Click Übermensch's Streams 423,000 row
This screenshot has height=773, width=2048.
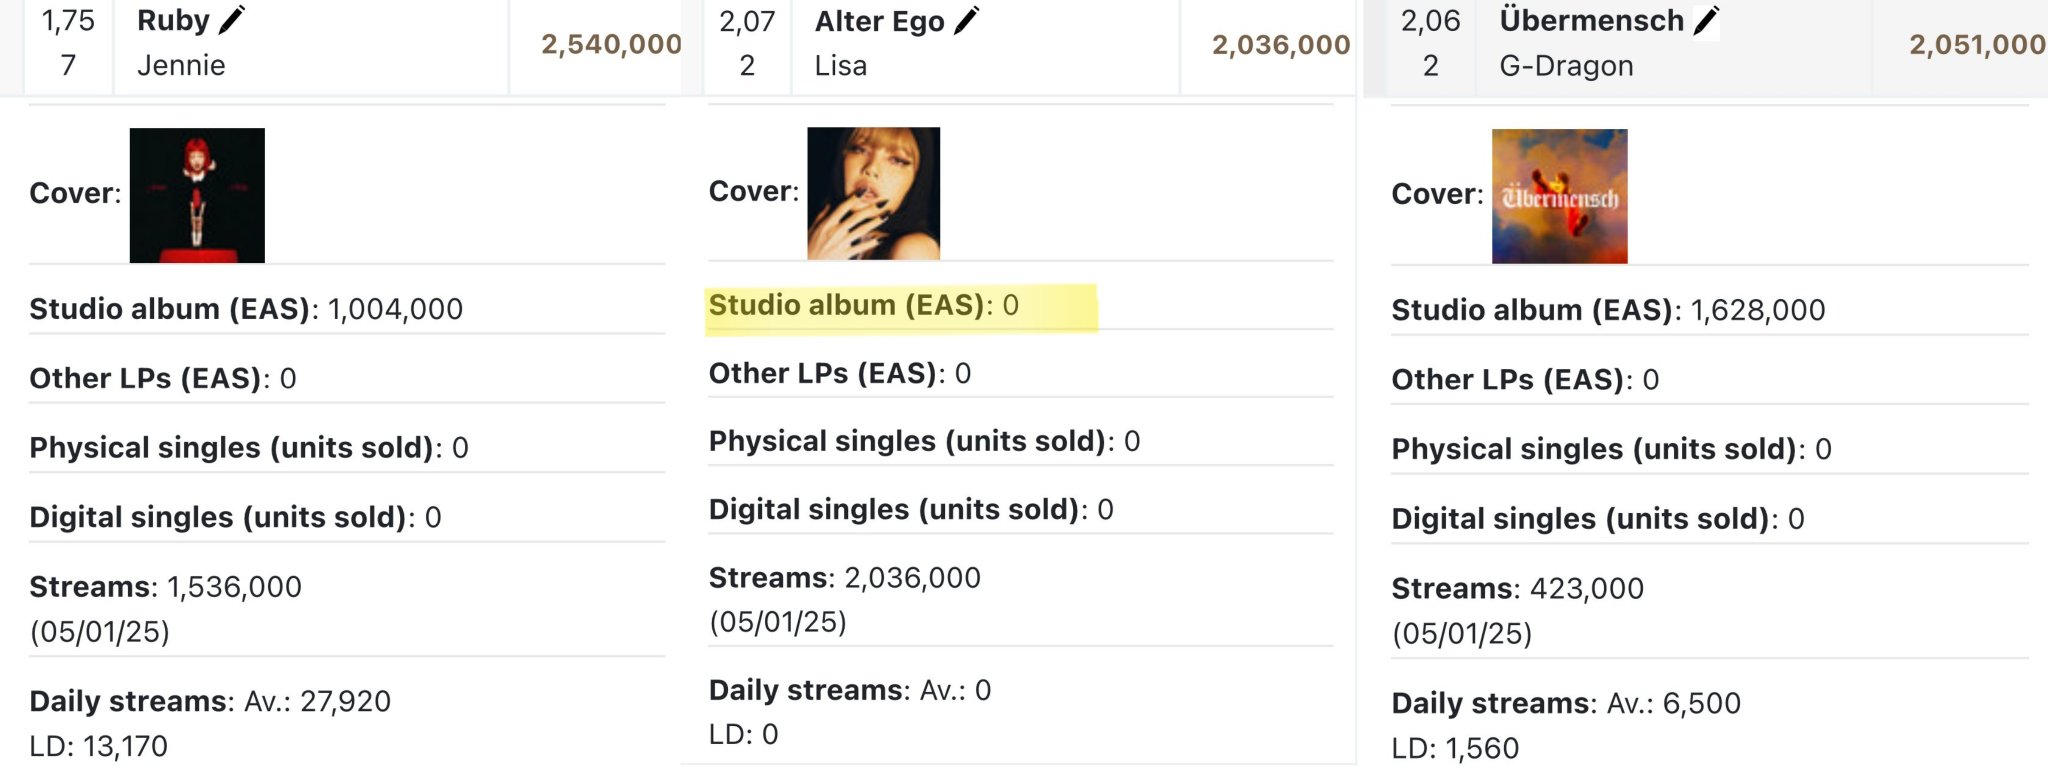[1709, 610]
